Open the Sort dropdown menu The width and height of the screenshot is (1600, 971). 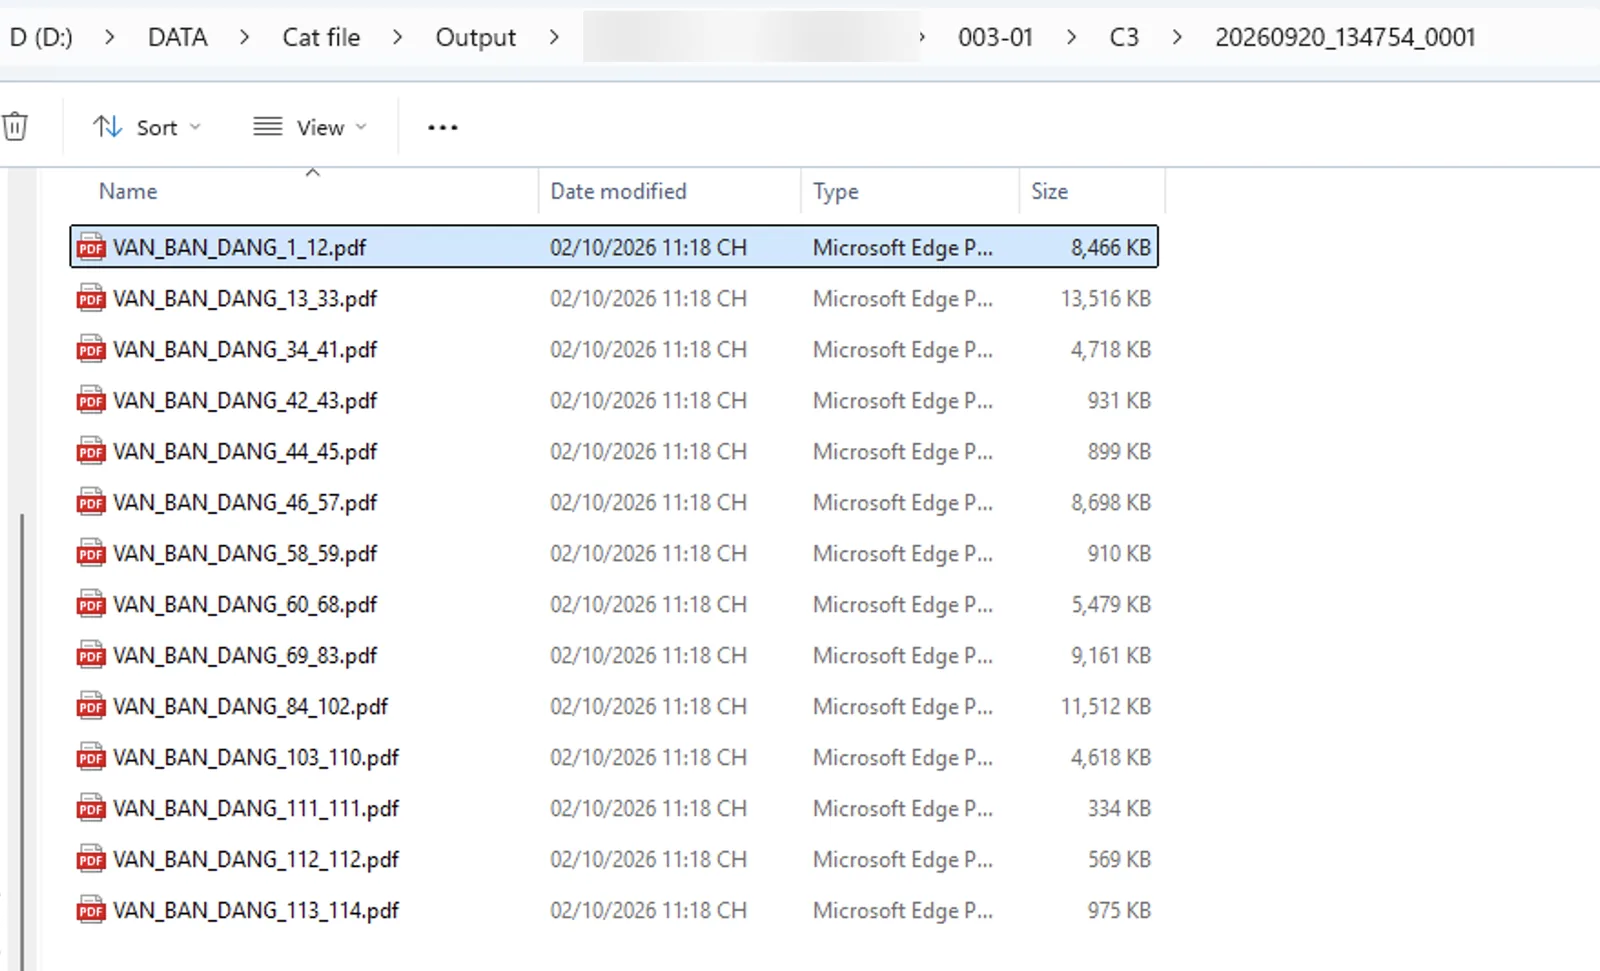pos(147,127)
